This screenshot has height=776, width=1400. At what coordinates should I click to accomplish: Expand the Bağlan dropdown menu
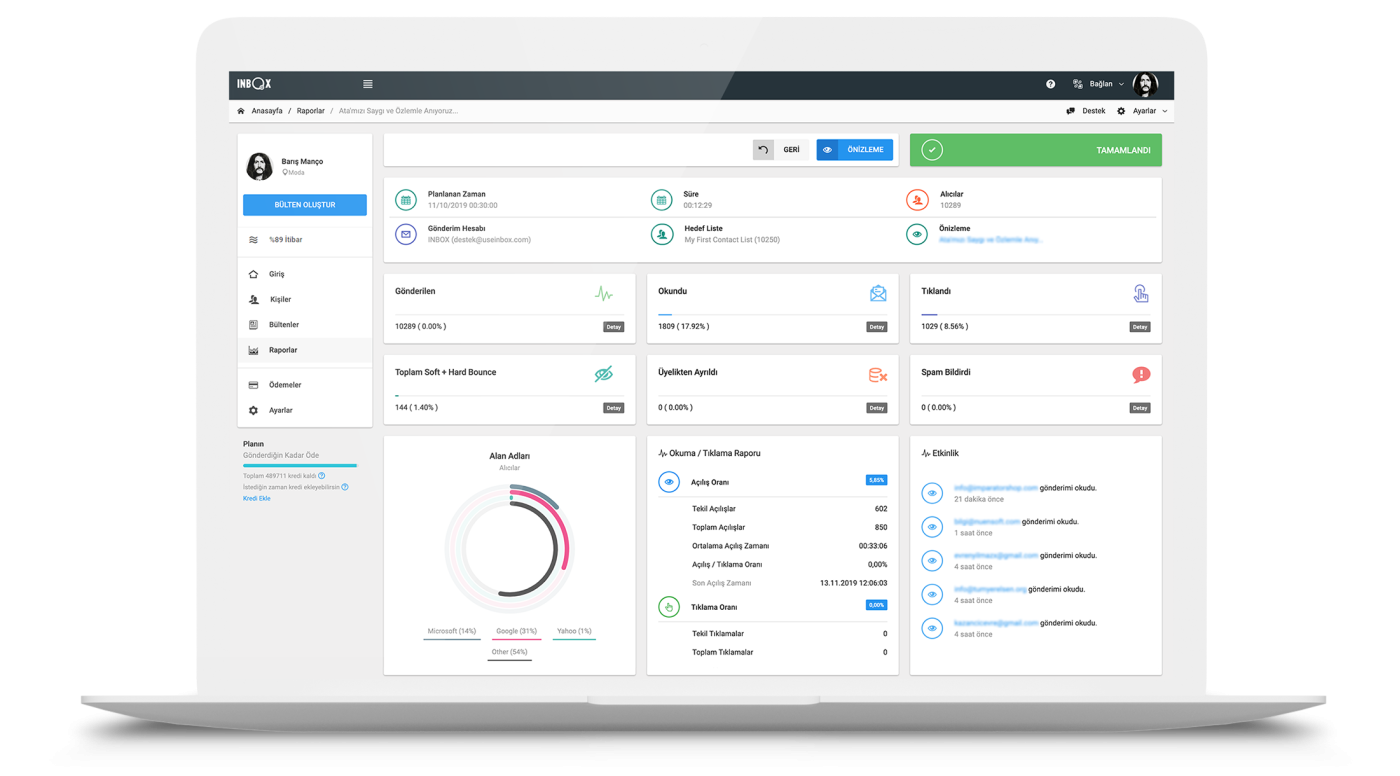[1100, 84]
